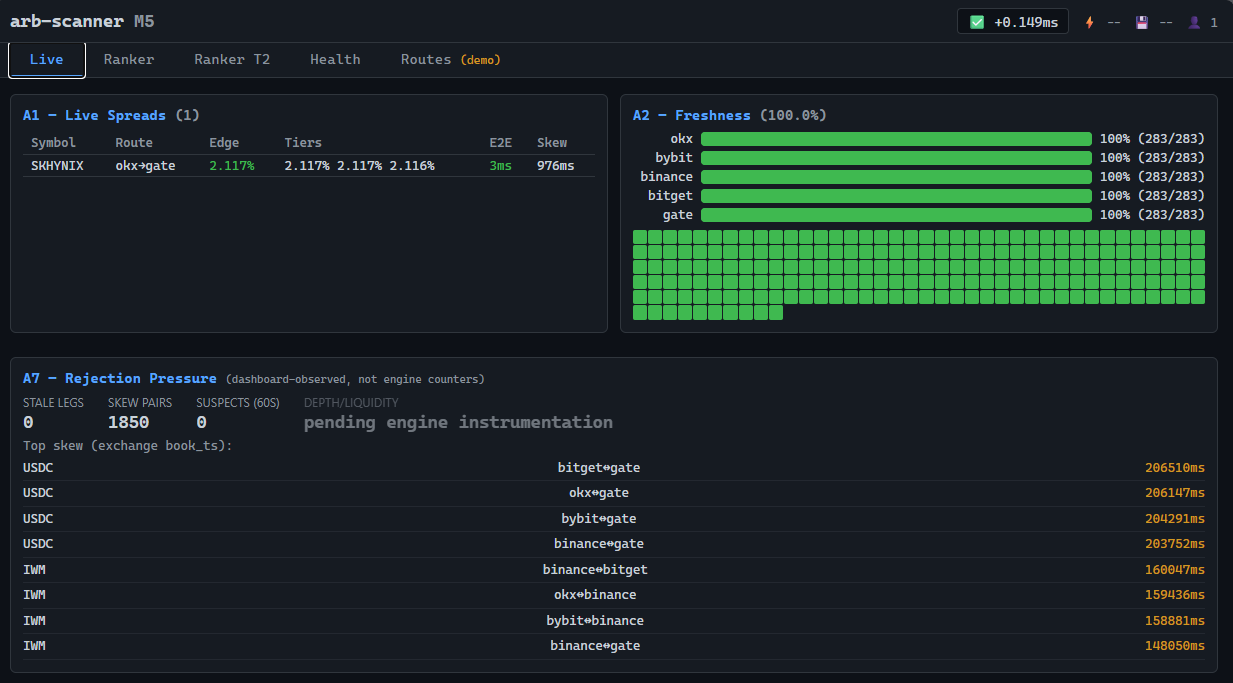Click the A7 – Rejection Pressure heading
The width and height of the screenshot is (1233, 683).
120,379
